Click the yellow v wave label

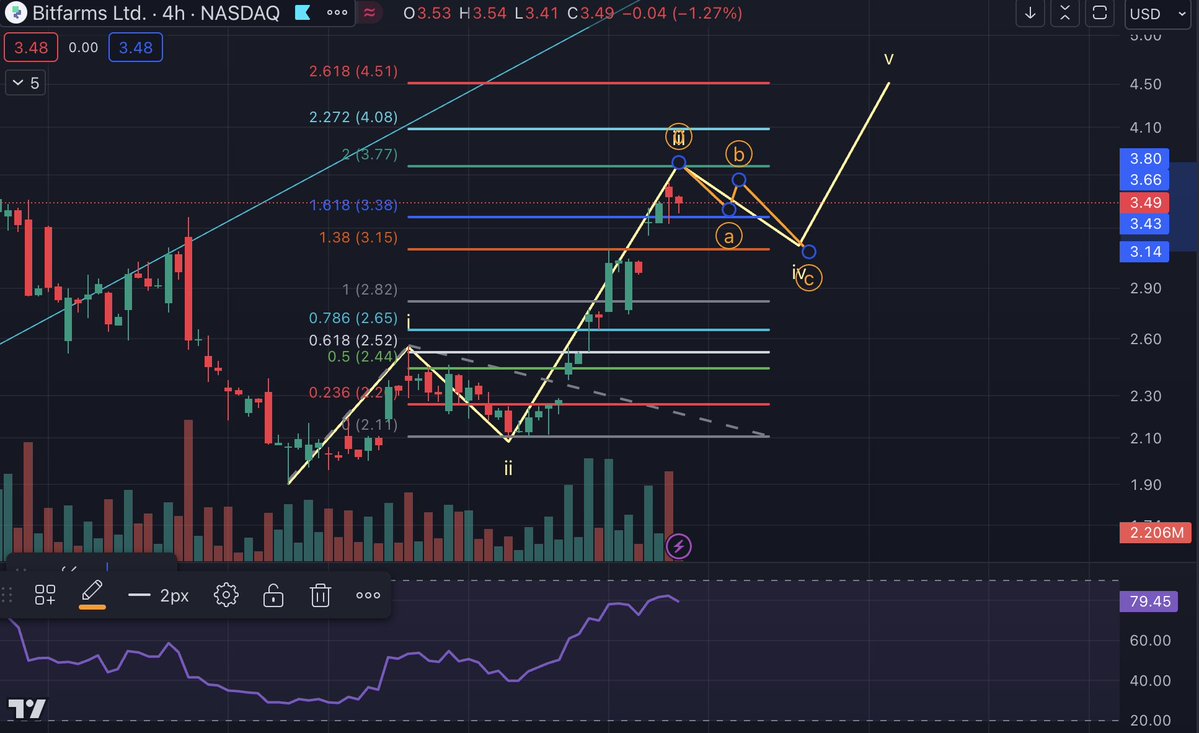(x=889, y=58)
